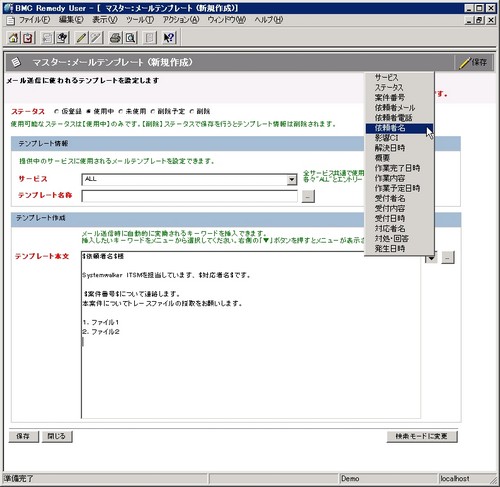Choose highlighted 依頼者名 in the popup menu
The width and height of the screenshot is (500, 487).
tap(399, 128)
